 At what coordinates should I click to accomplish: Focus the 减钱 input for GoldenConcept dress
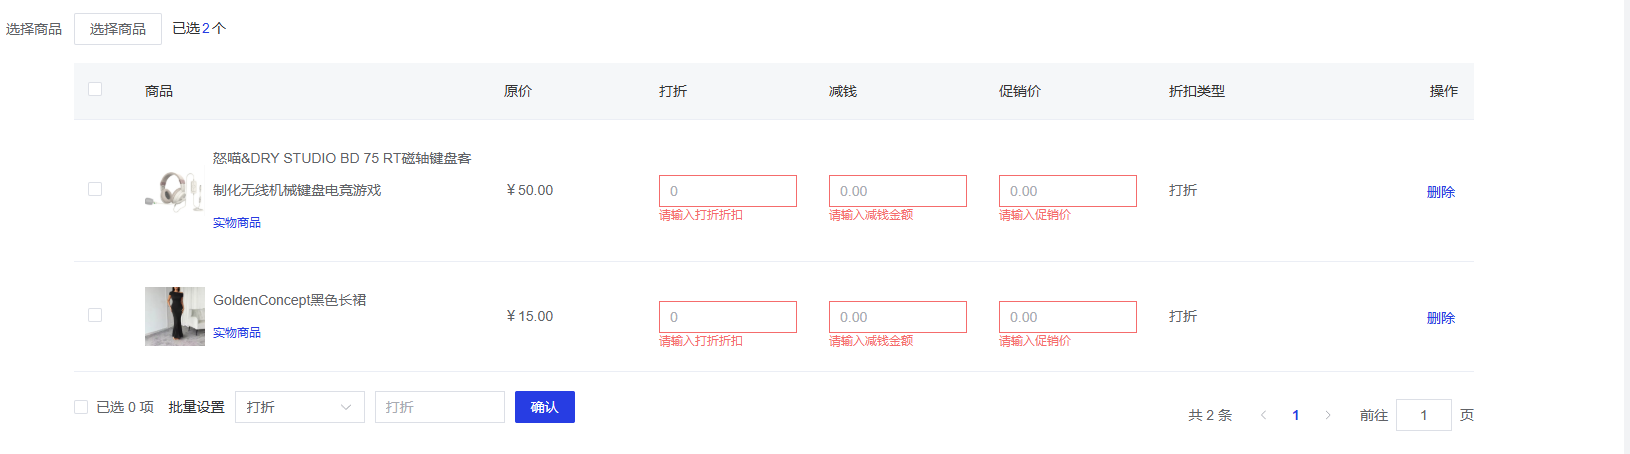click(x=897, y=317)
